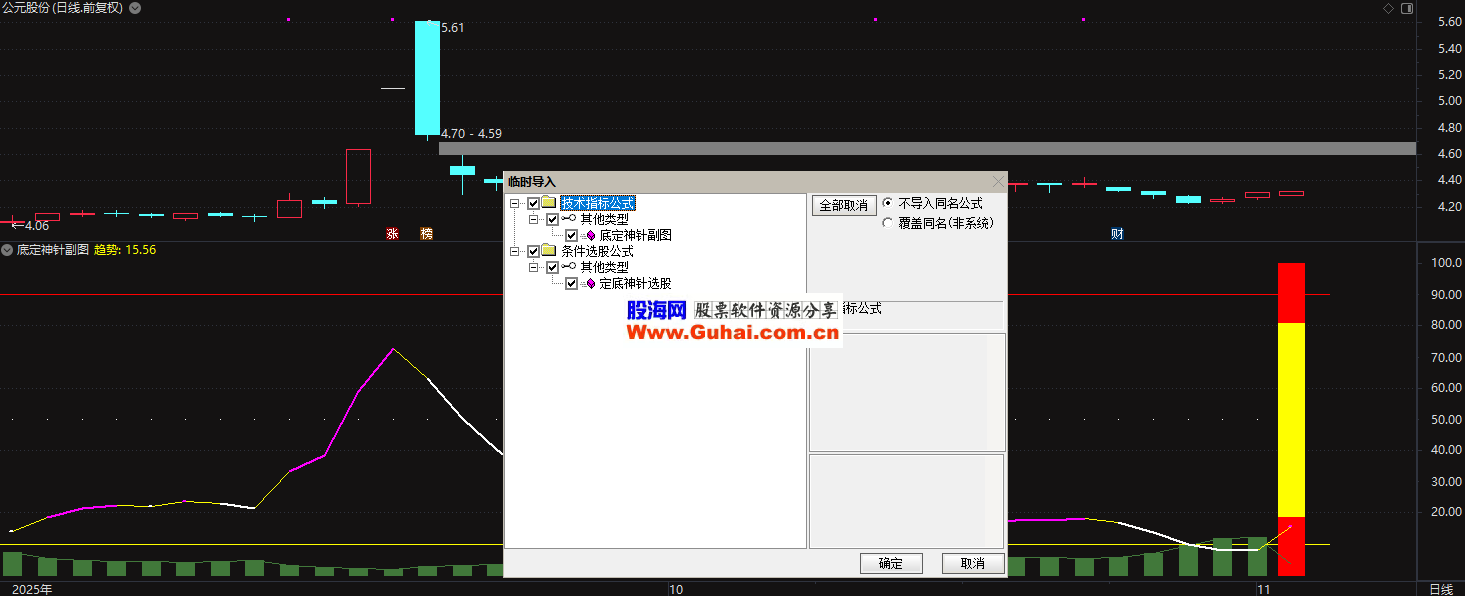Uncheck the 底定神针副图 checkbox
The height and width of the screenshot is (596, 1465).
click(x=571, y=235)
